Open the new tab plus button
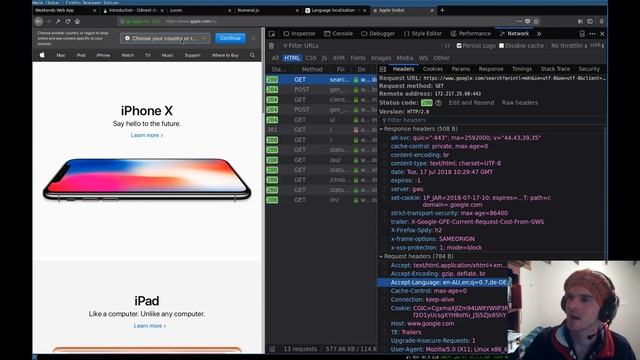This screenshot has width=640, height=360. 442,10
